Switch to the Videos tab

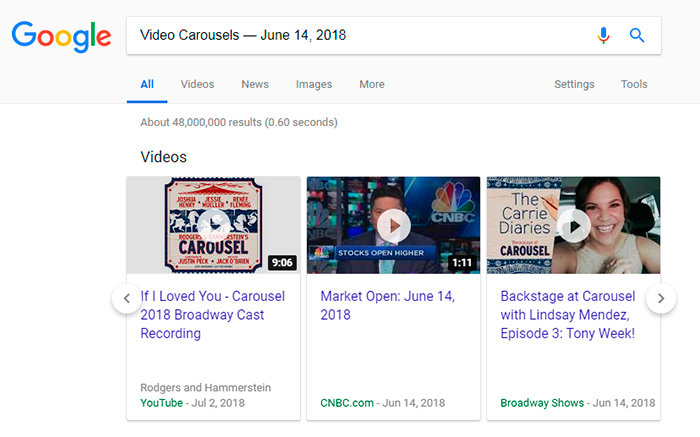coord(197,84)
